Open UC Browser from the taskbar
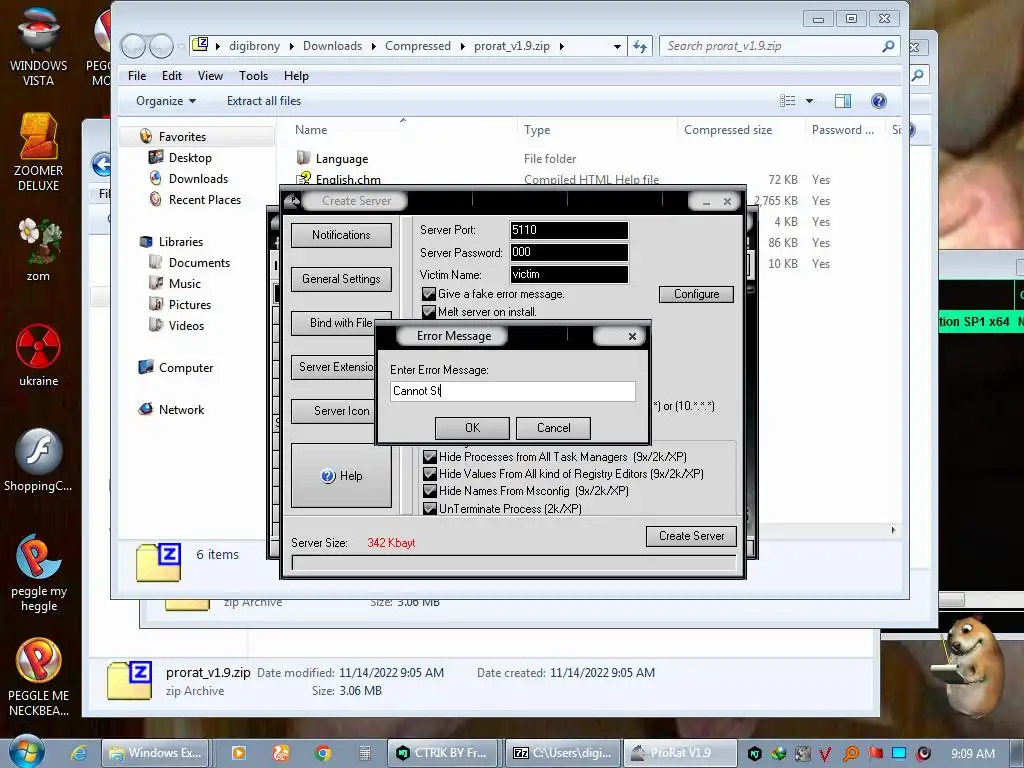The image size is (1024, 768). click(x=281, y=753)
